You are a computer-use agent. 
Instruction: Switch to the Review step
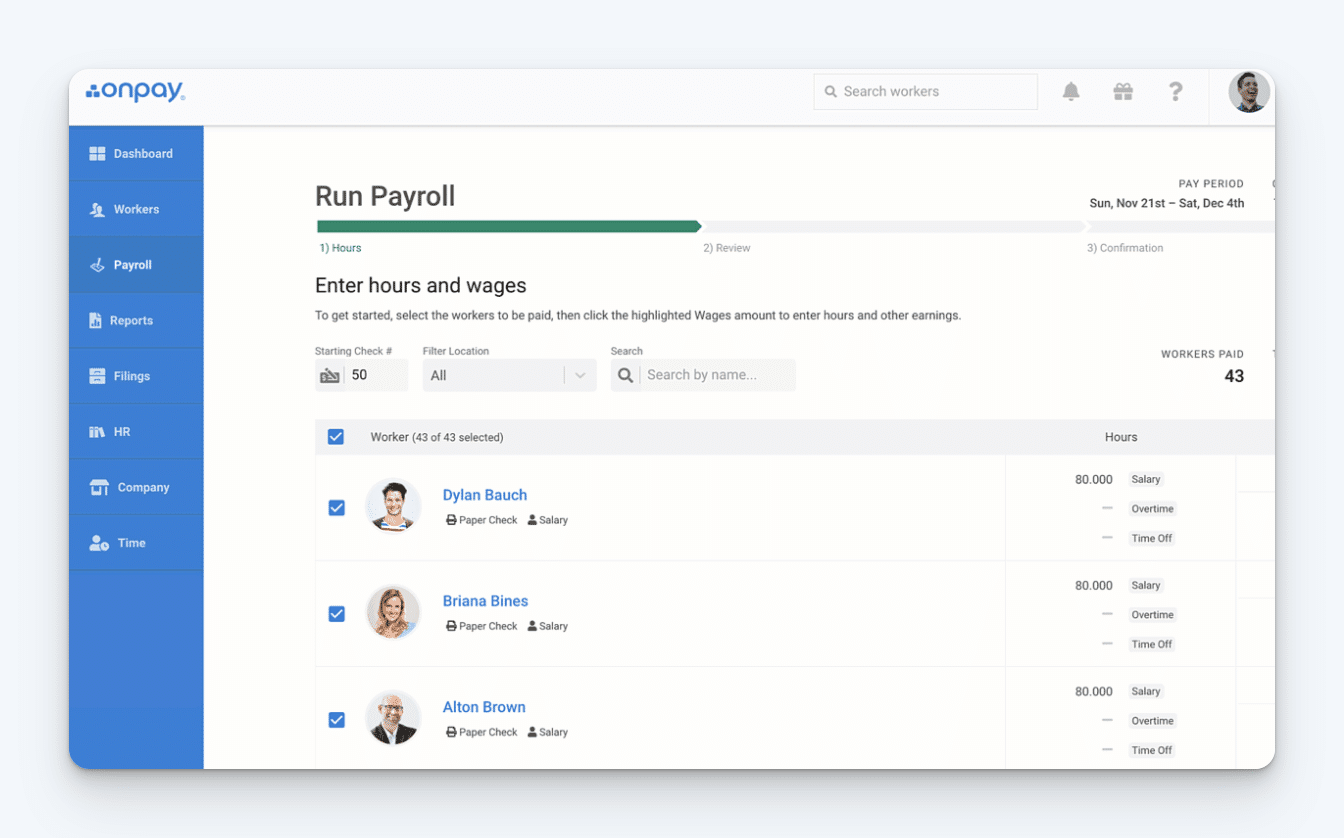point(727,247)
